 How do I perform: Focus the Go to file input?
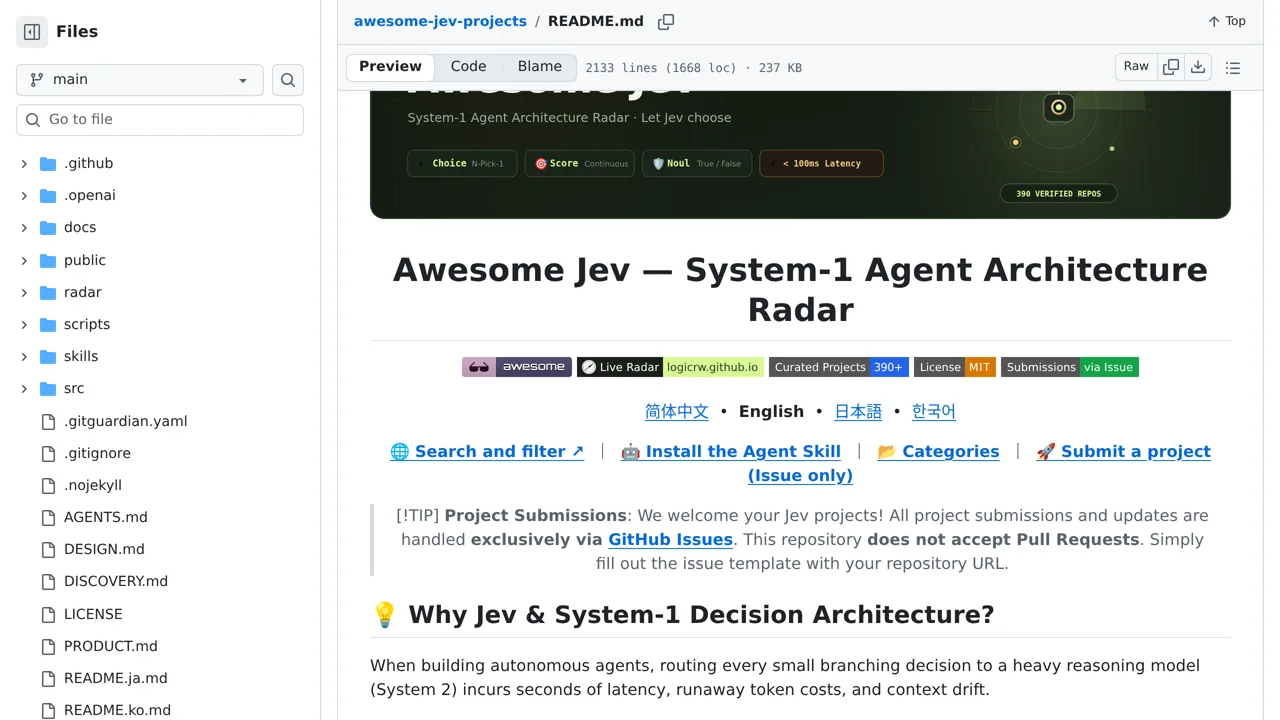click(x=160, y=120)
